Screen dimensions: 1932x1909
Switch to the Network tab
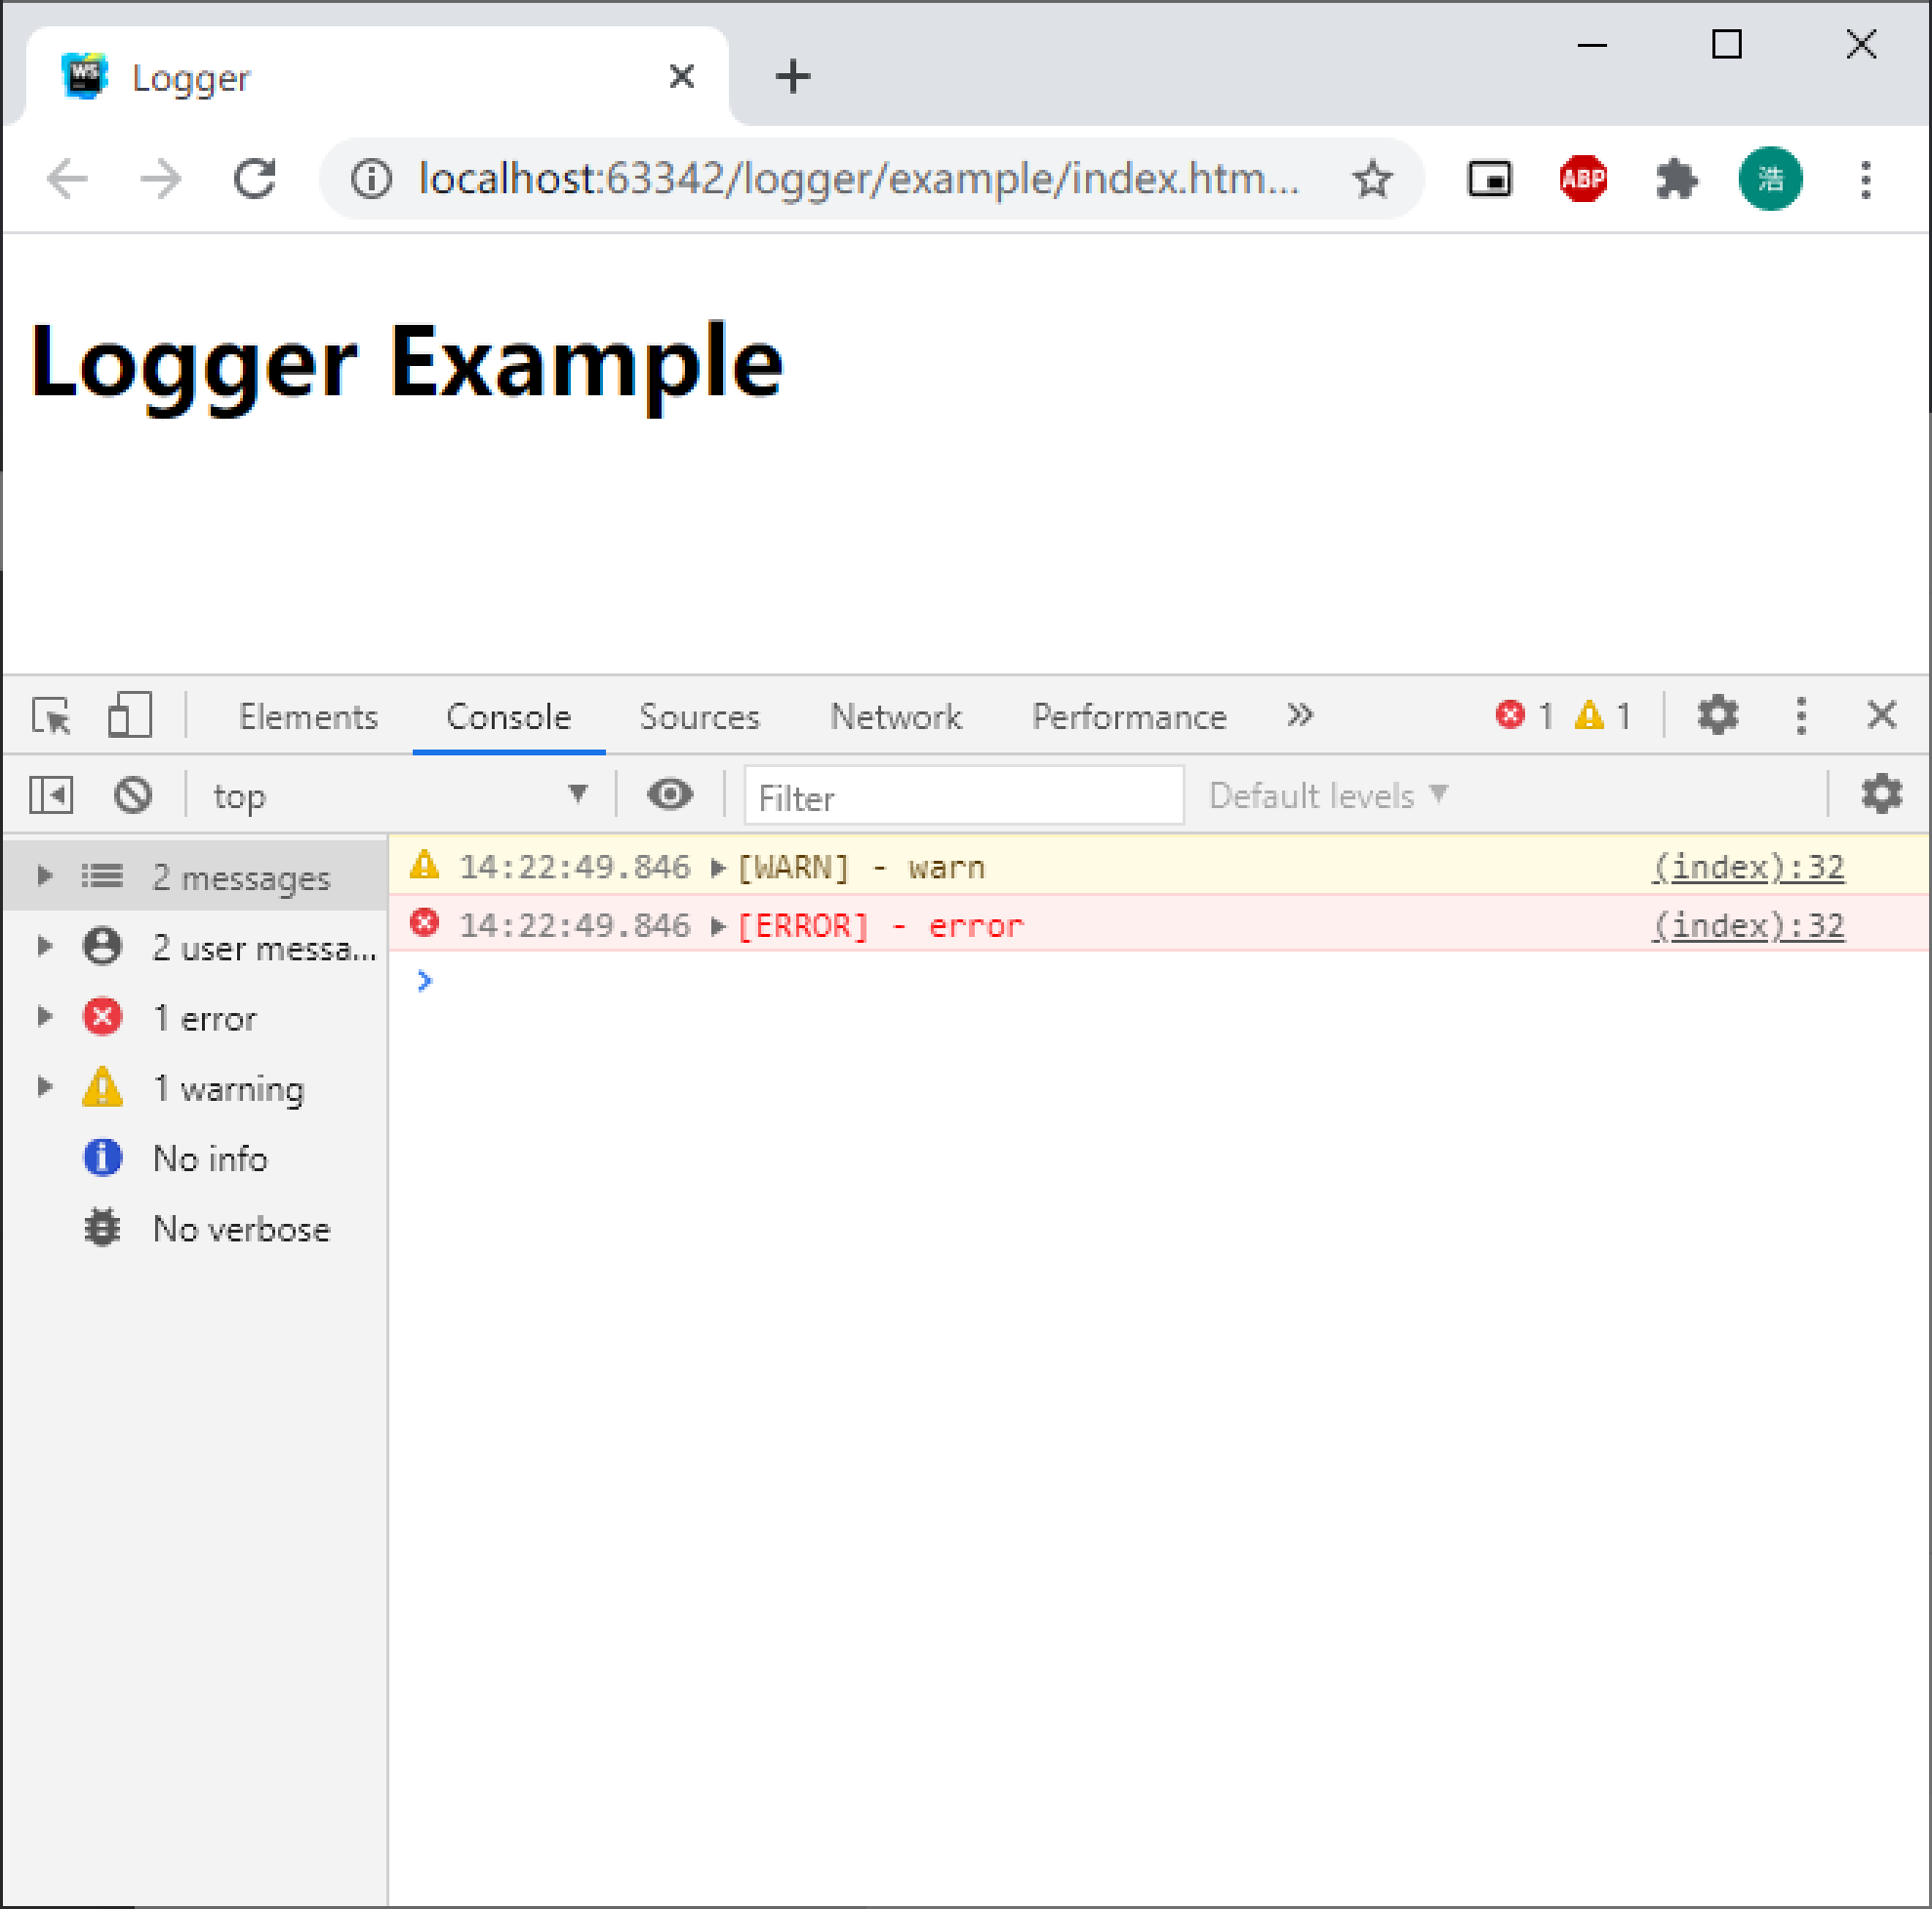coord(895,717)
